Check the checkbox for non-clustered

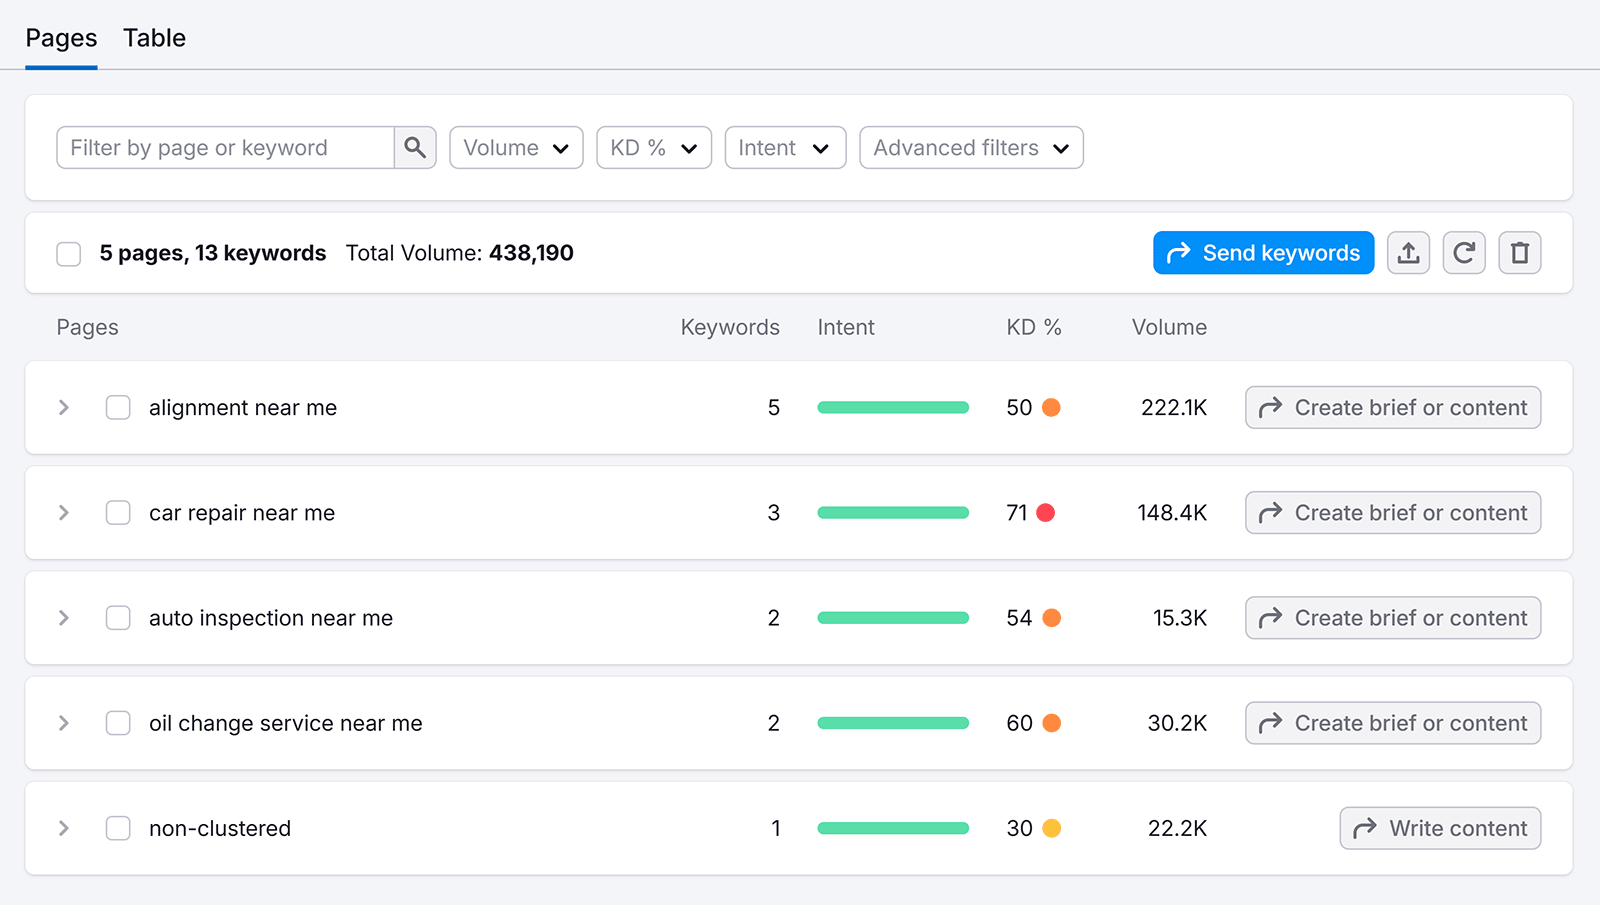coord(117,828)
